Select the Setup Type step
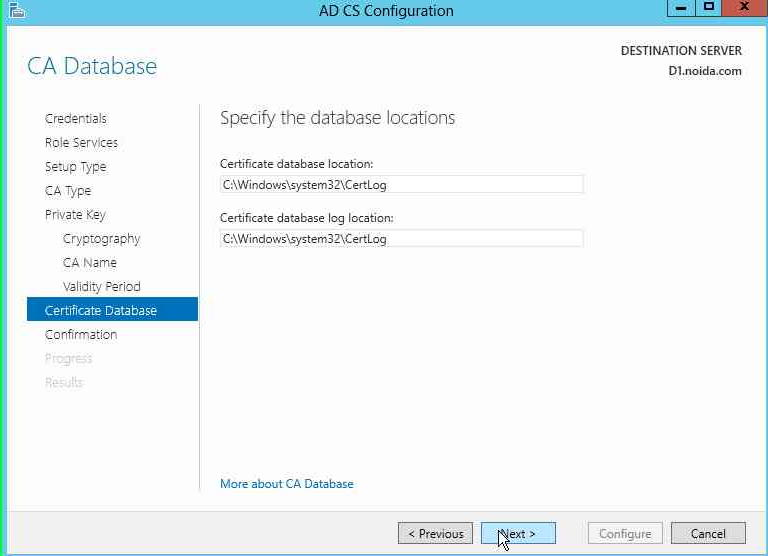 point(75,167)
